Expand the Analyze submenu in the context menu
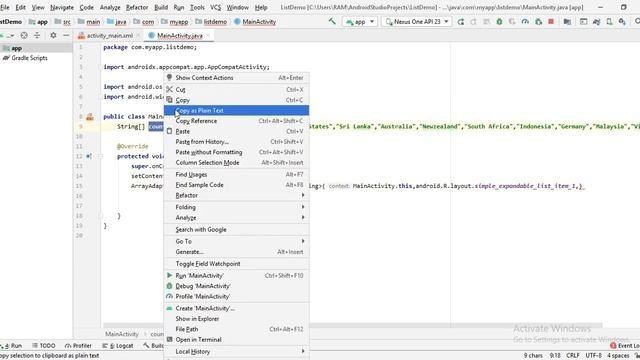The image size is (640, 360). (x=236, y=218)
